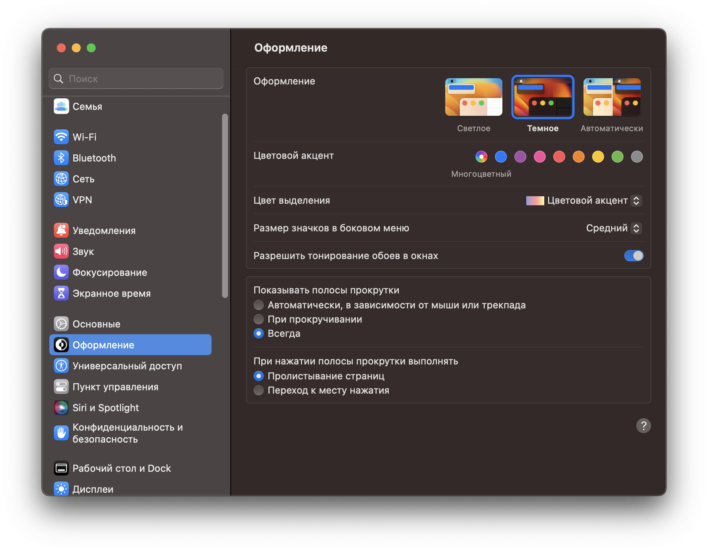The image size is (708, 551).
Task: Choose При прокручивании radio button
Action: (258, 319)
